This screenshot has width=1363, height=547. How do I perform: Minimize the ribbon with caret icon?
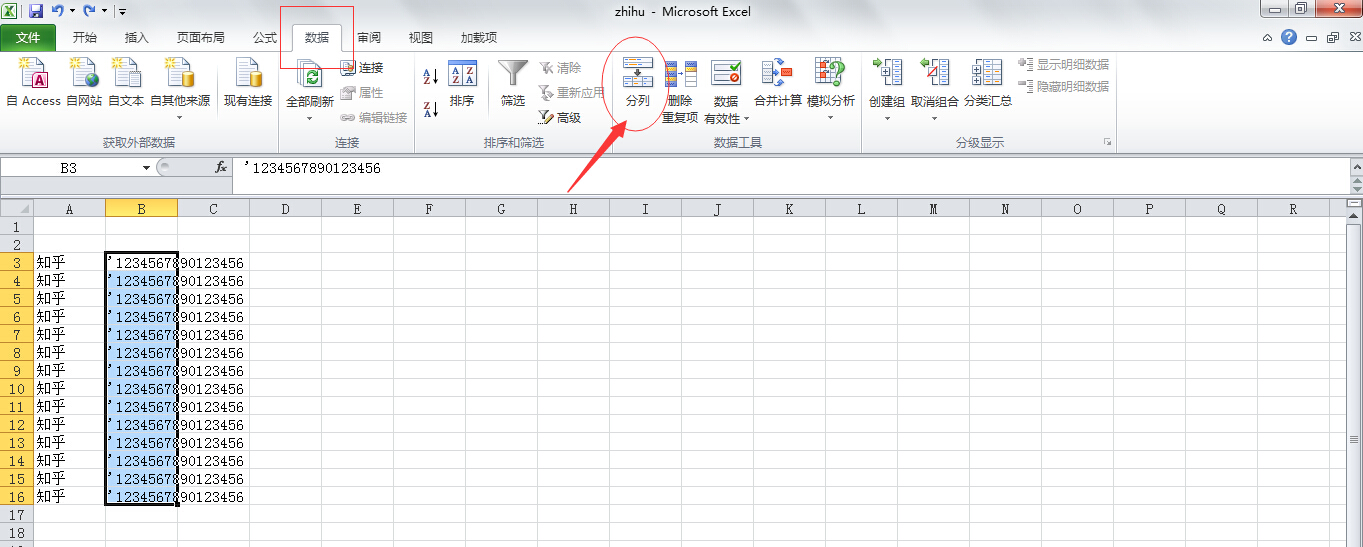click(1268, 37)
